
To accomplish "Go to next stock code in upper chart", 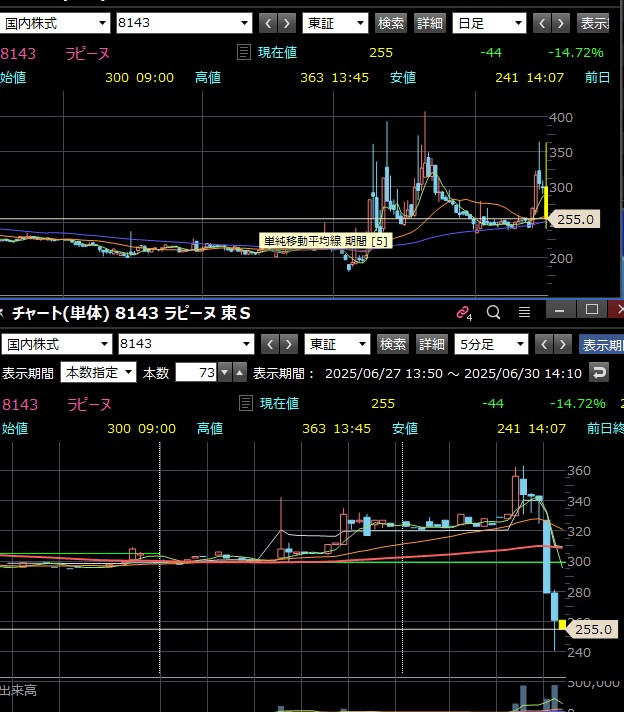I will tap(286, 23).
